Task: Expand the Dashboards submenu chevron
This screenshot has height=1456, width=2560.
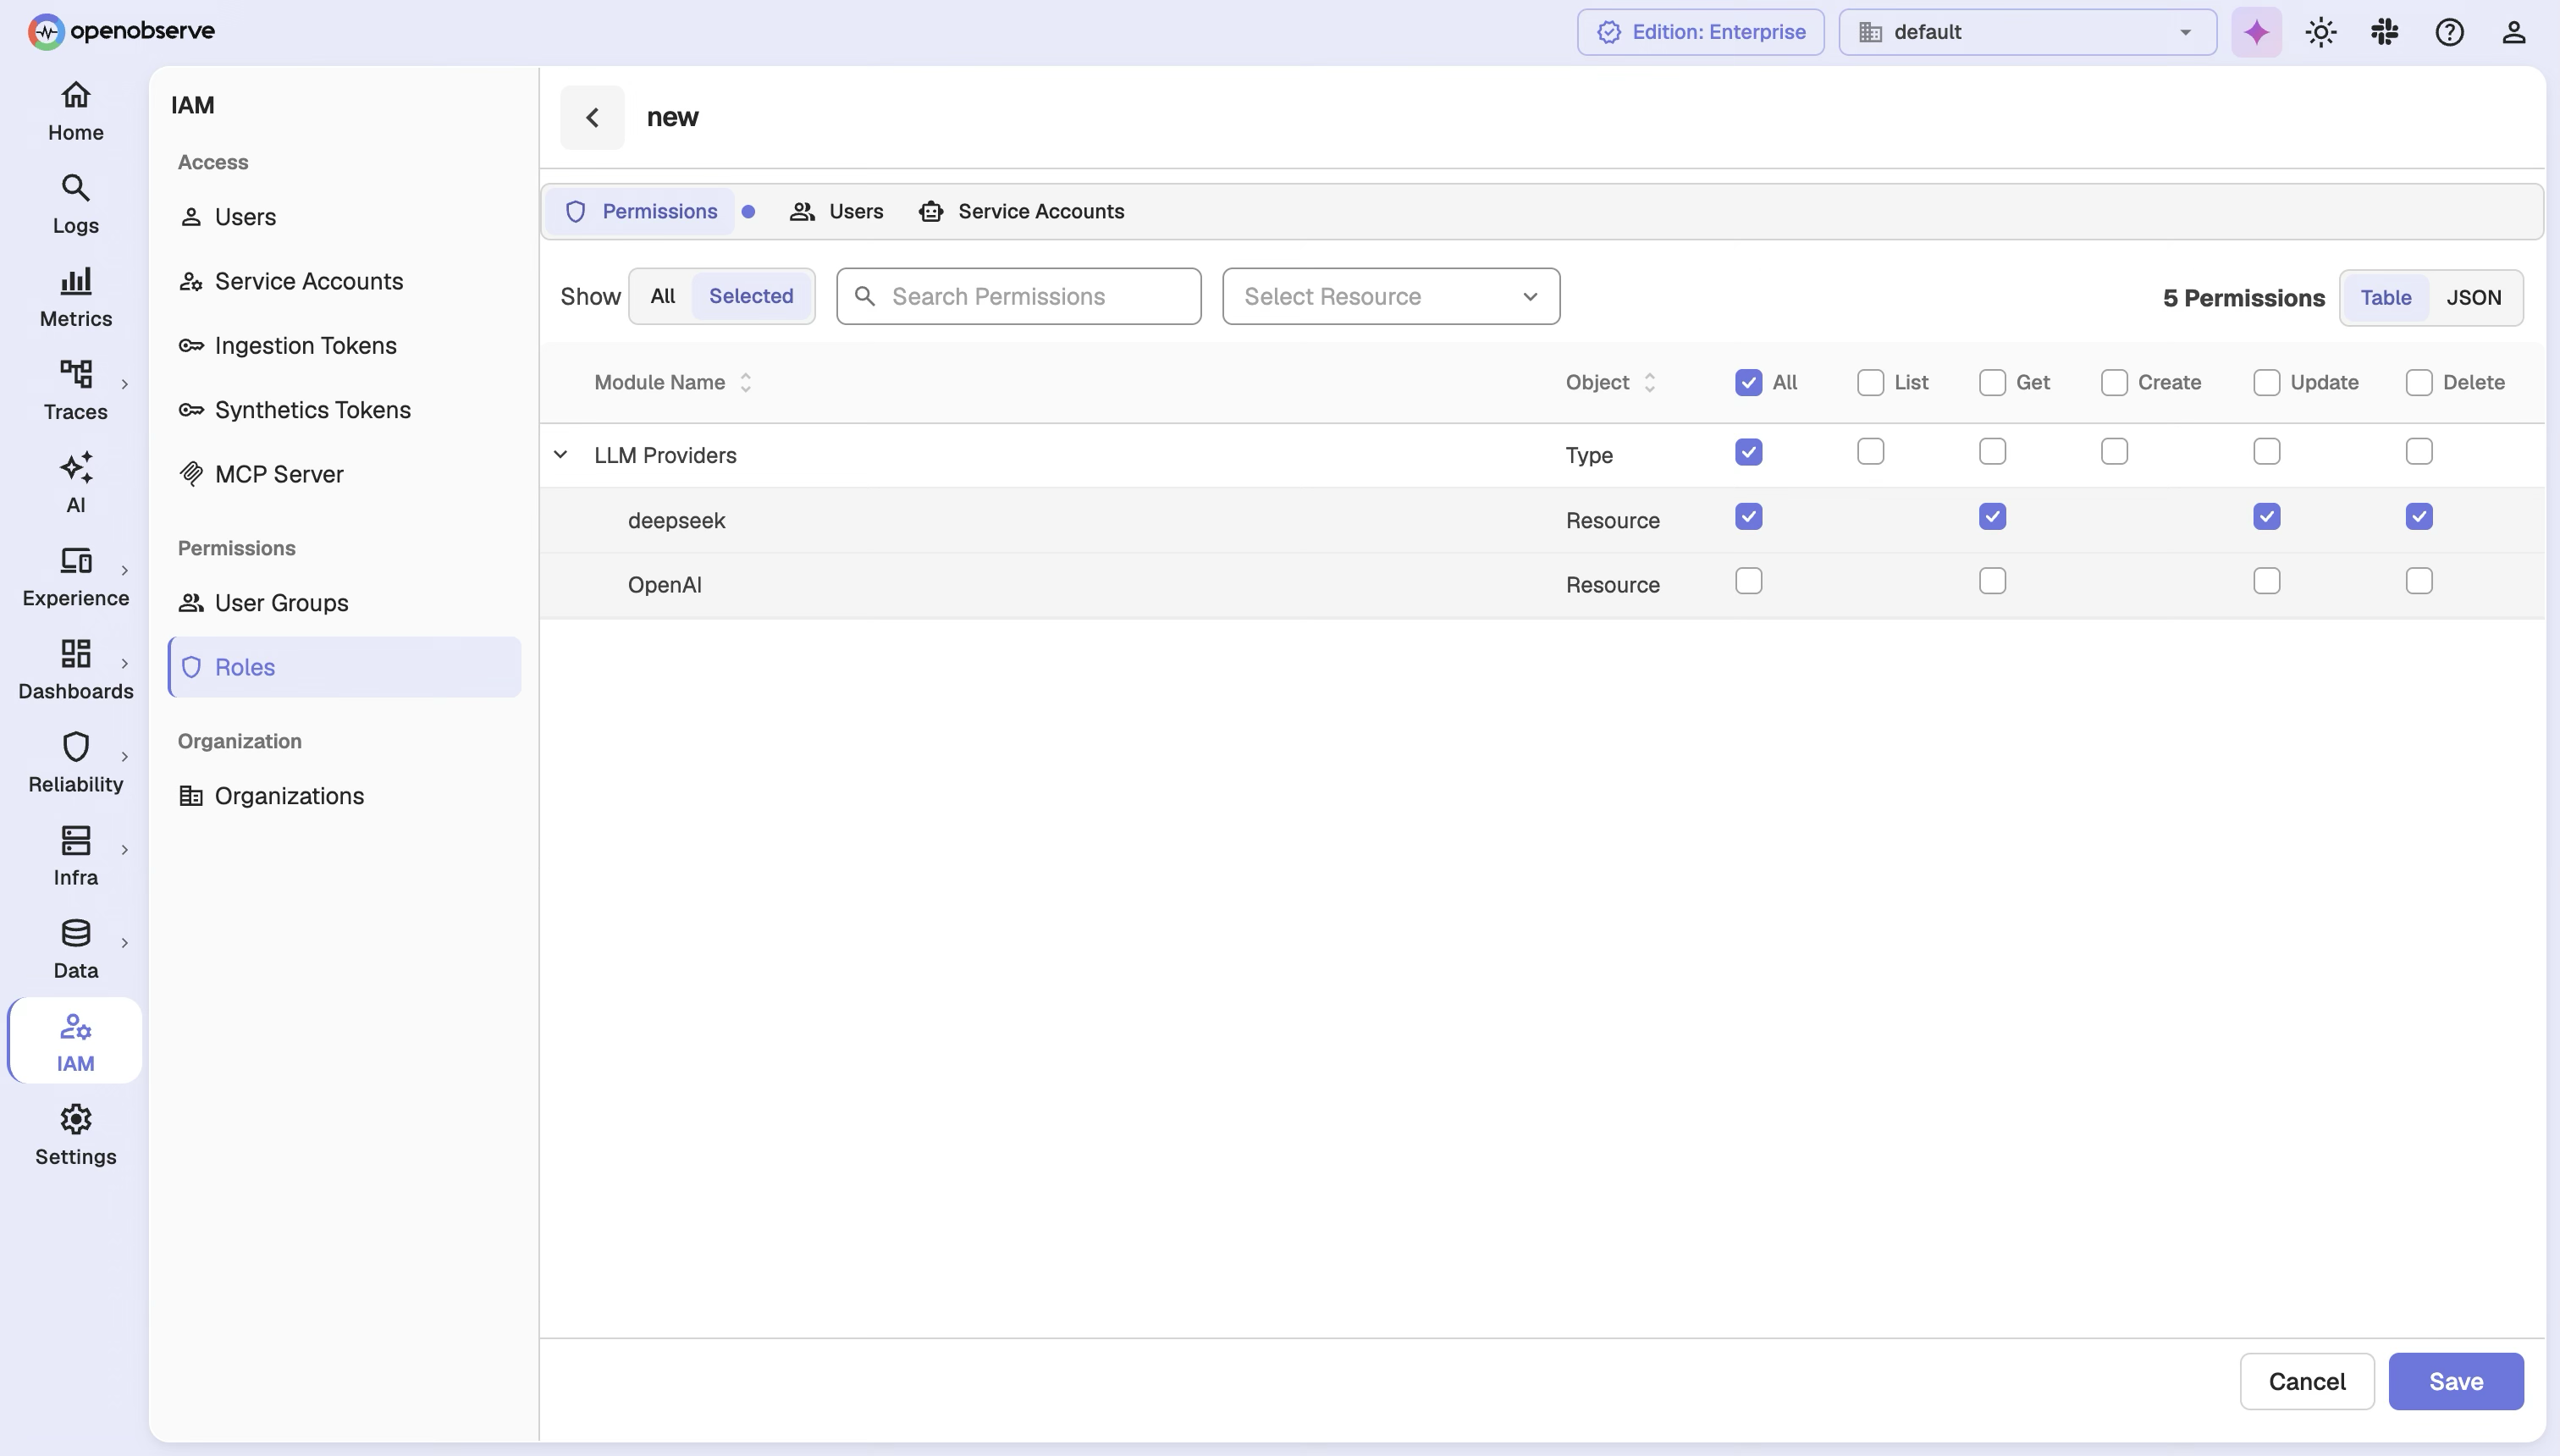Action: 124,663
